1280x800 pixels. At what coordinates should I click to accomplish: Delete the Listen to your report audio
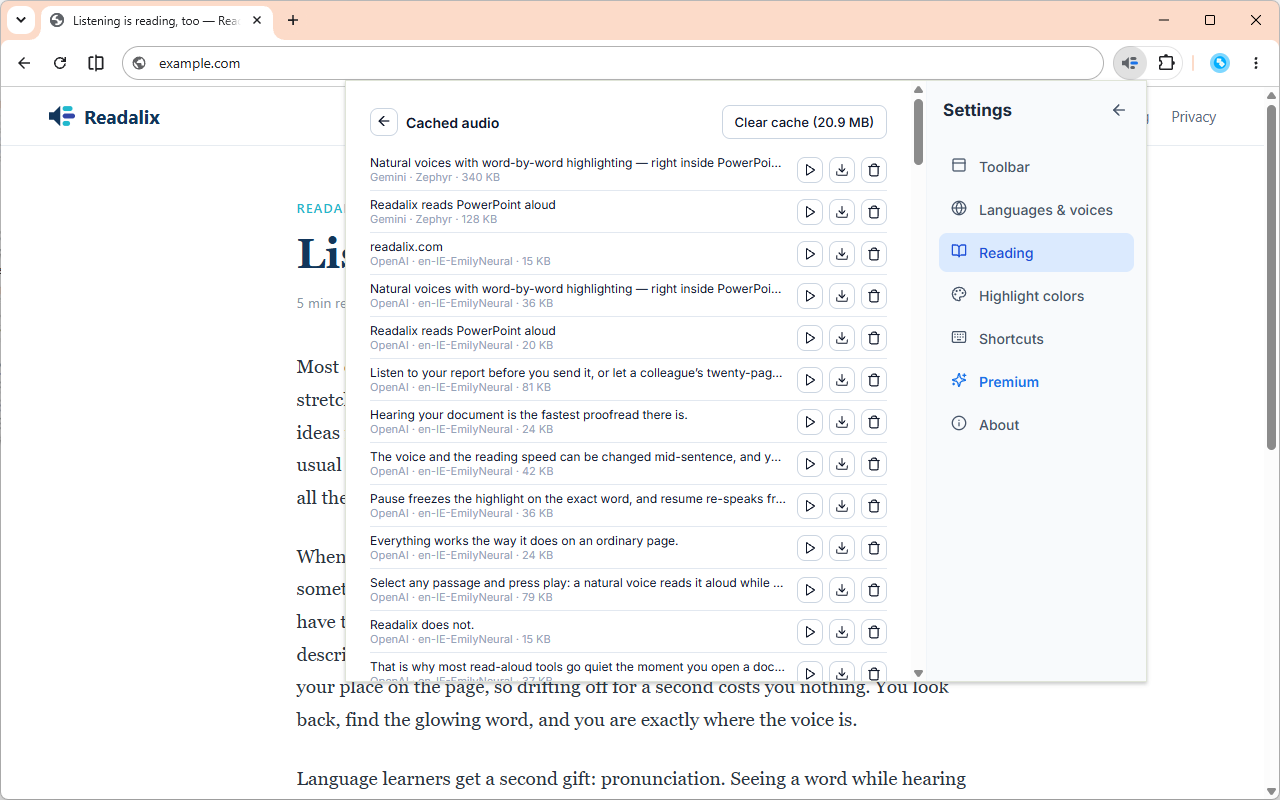[874, 380]
